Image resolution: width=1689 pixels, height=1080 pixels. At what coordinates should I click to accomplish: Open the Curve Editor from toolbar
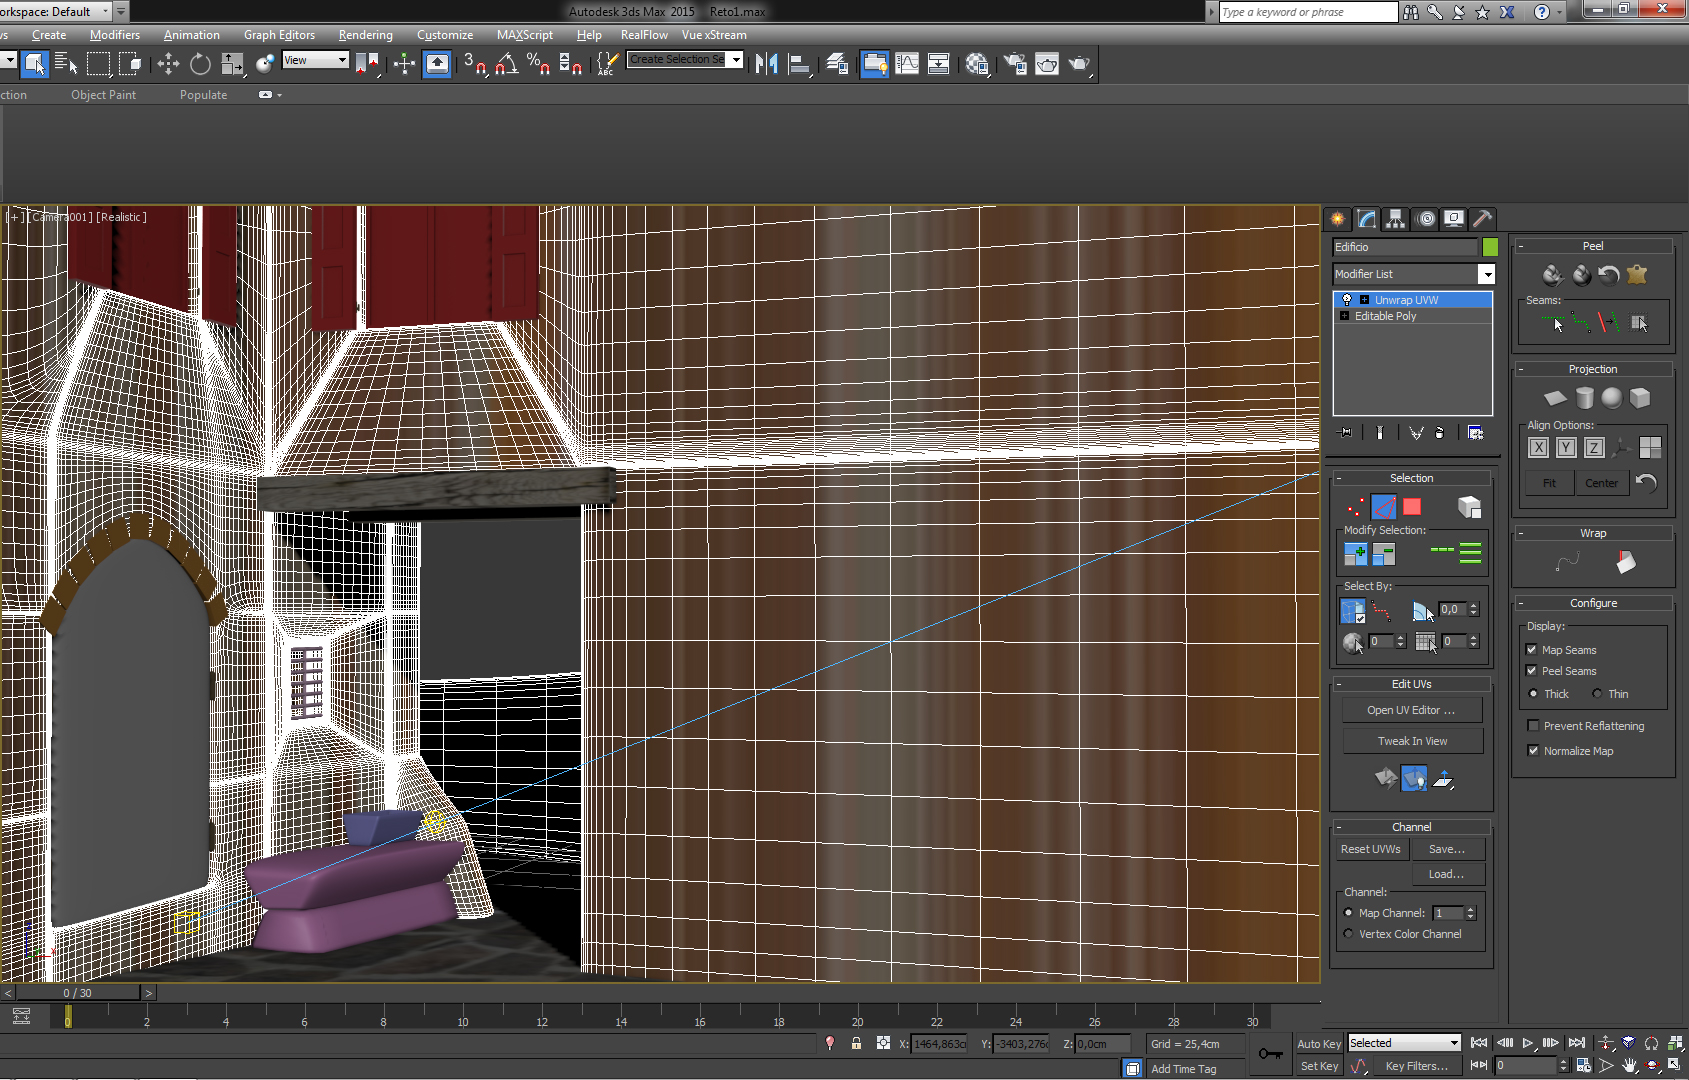907,64
